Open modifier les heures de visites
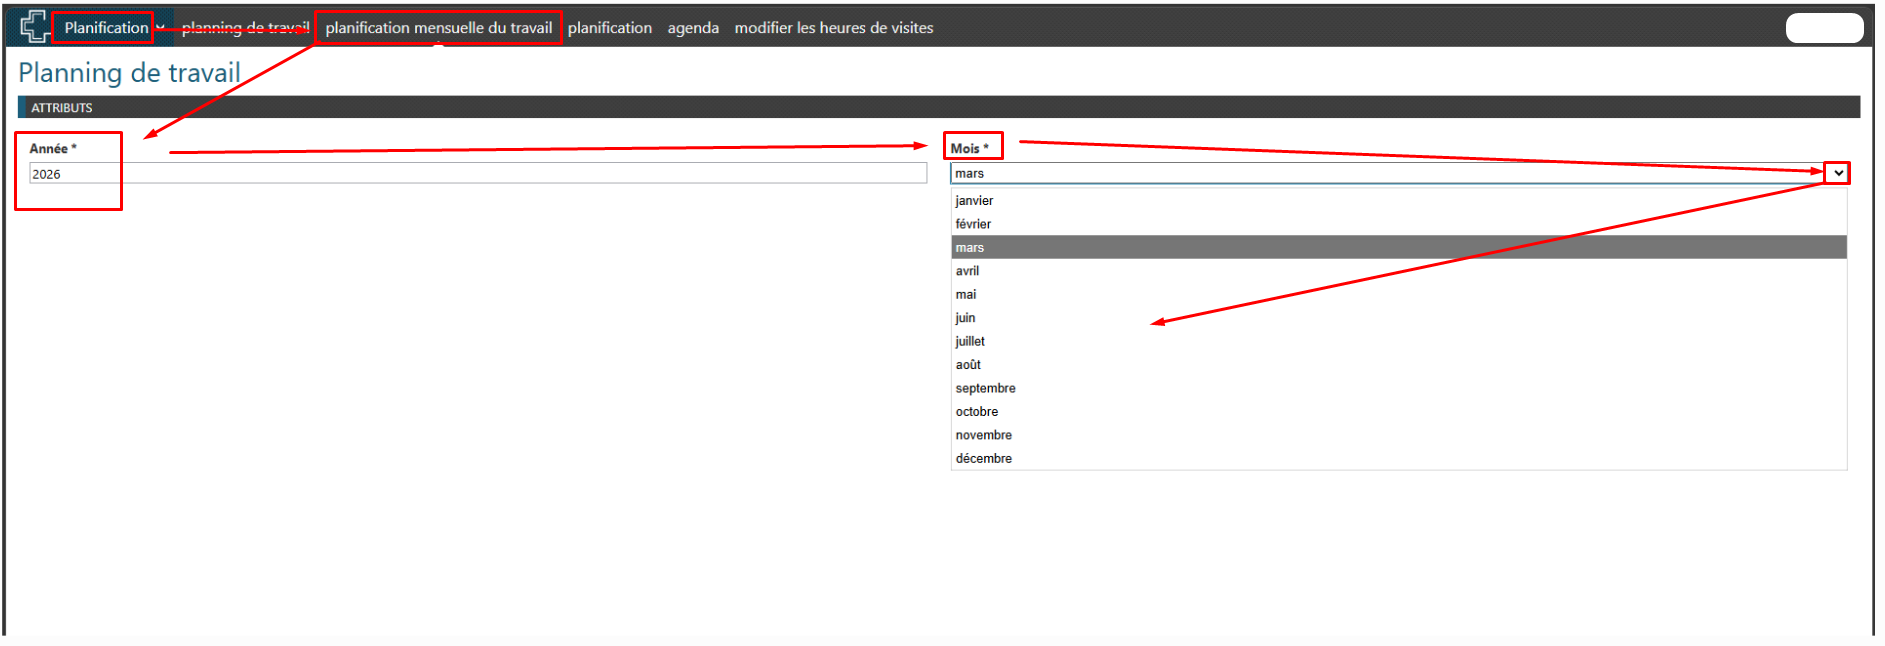 pyautogui.click(x=834, y=28)
